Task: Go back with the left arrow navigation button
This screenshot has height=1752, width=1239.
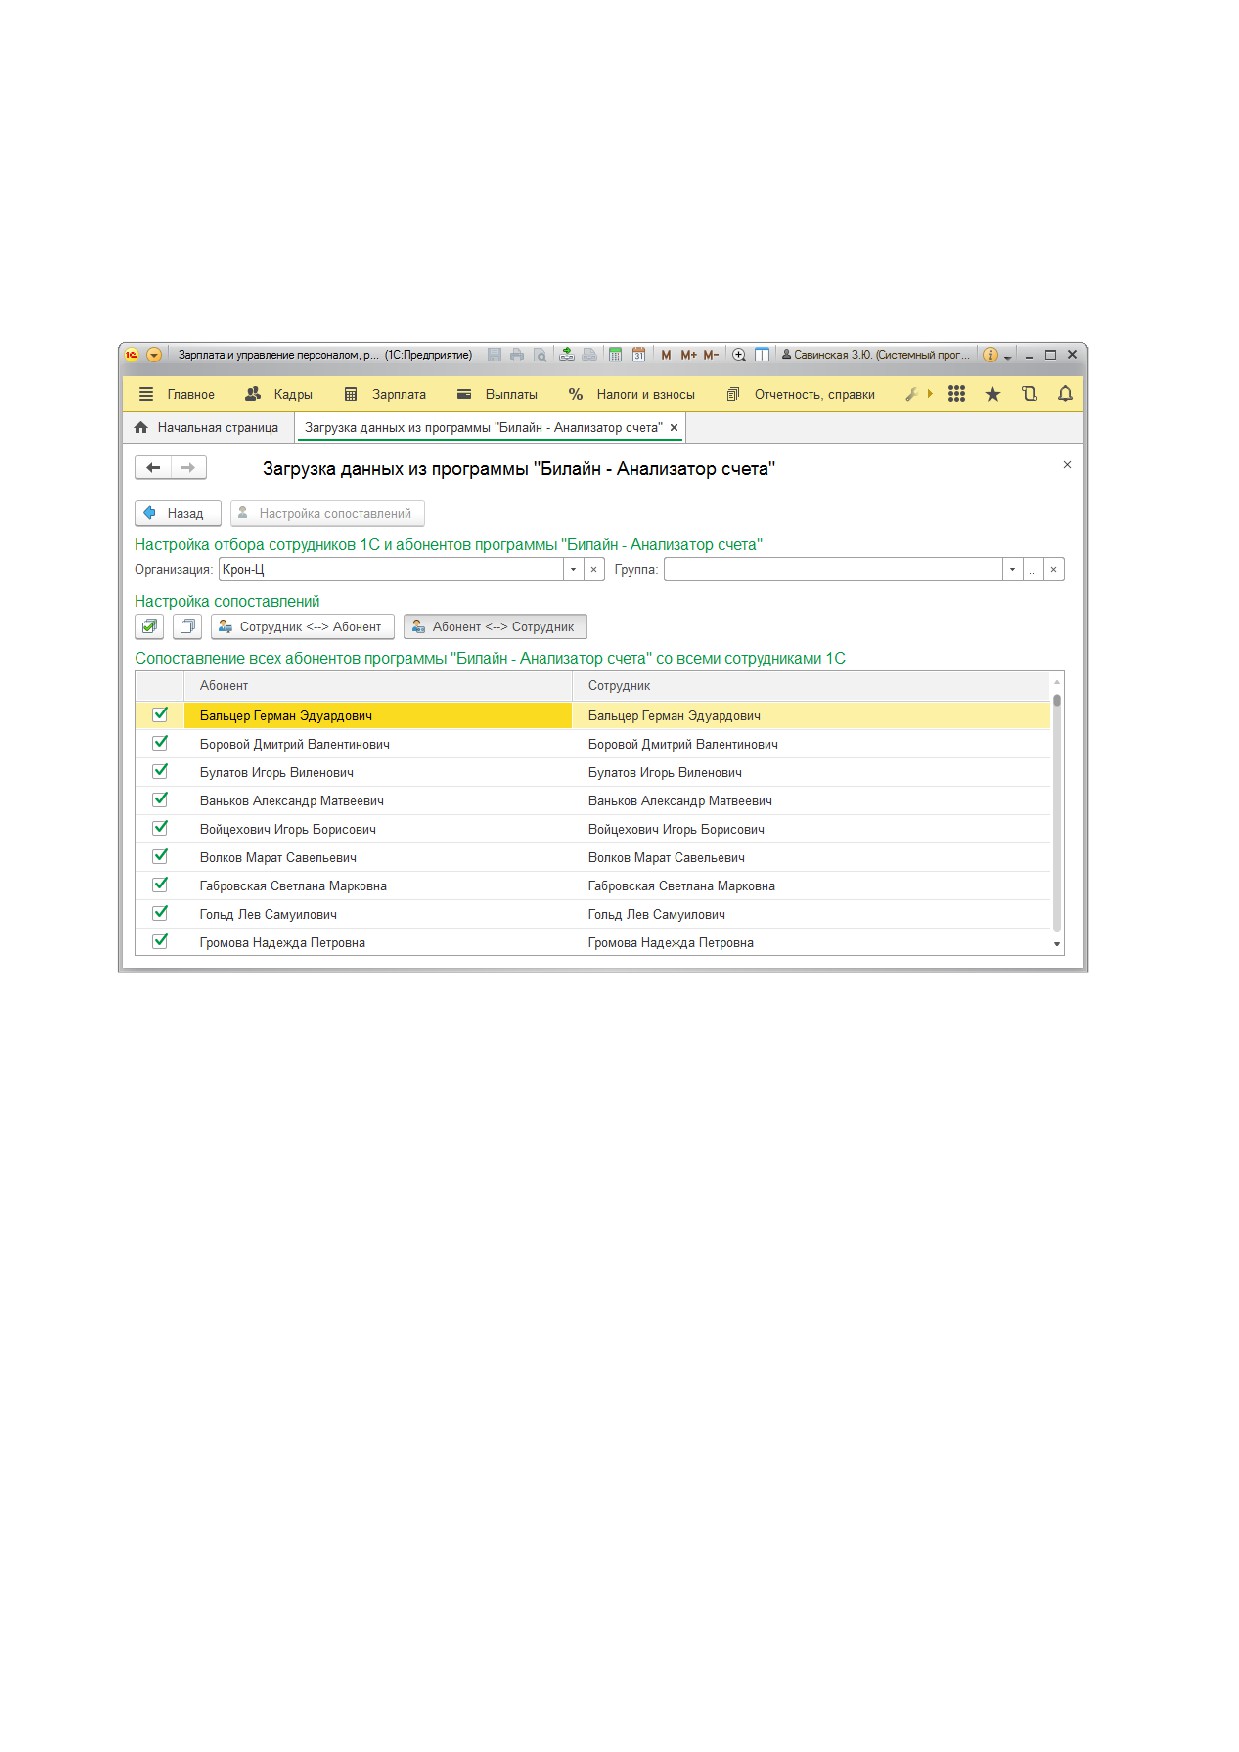Action: click(153, 467)
